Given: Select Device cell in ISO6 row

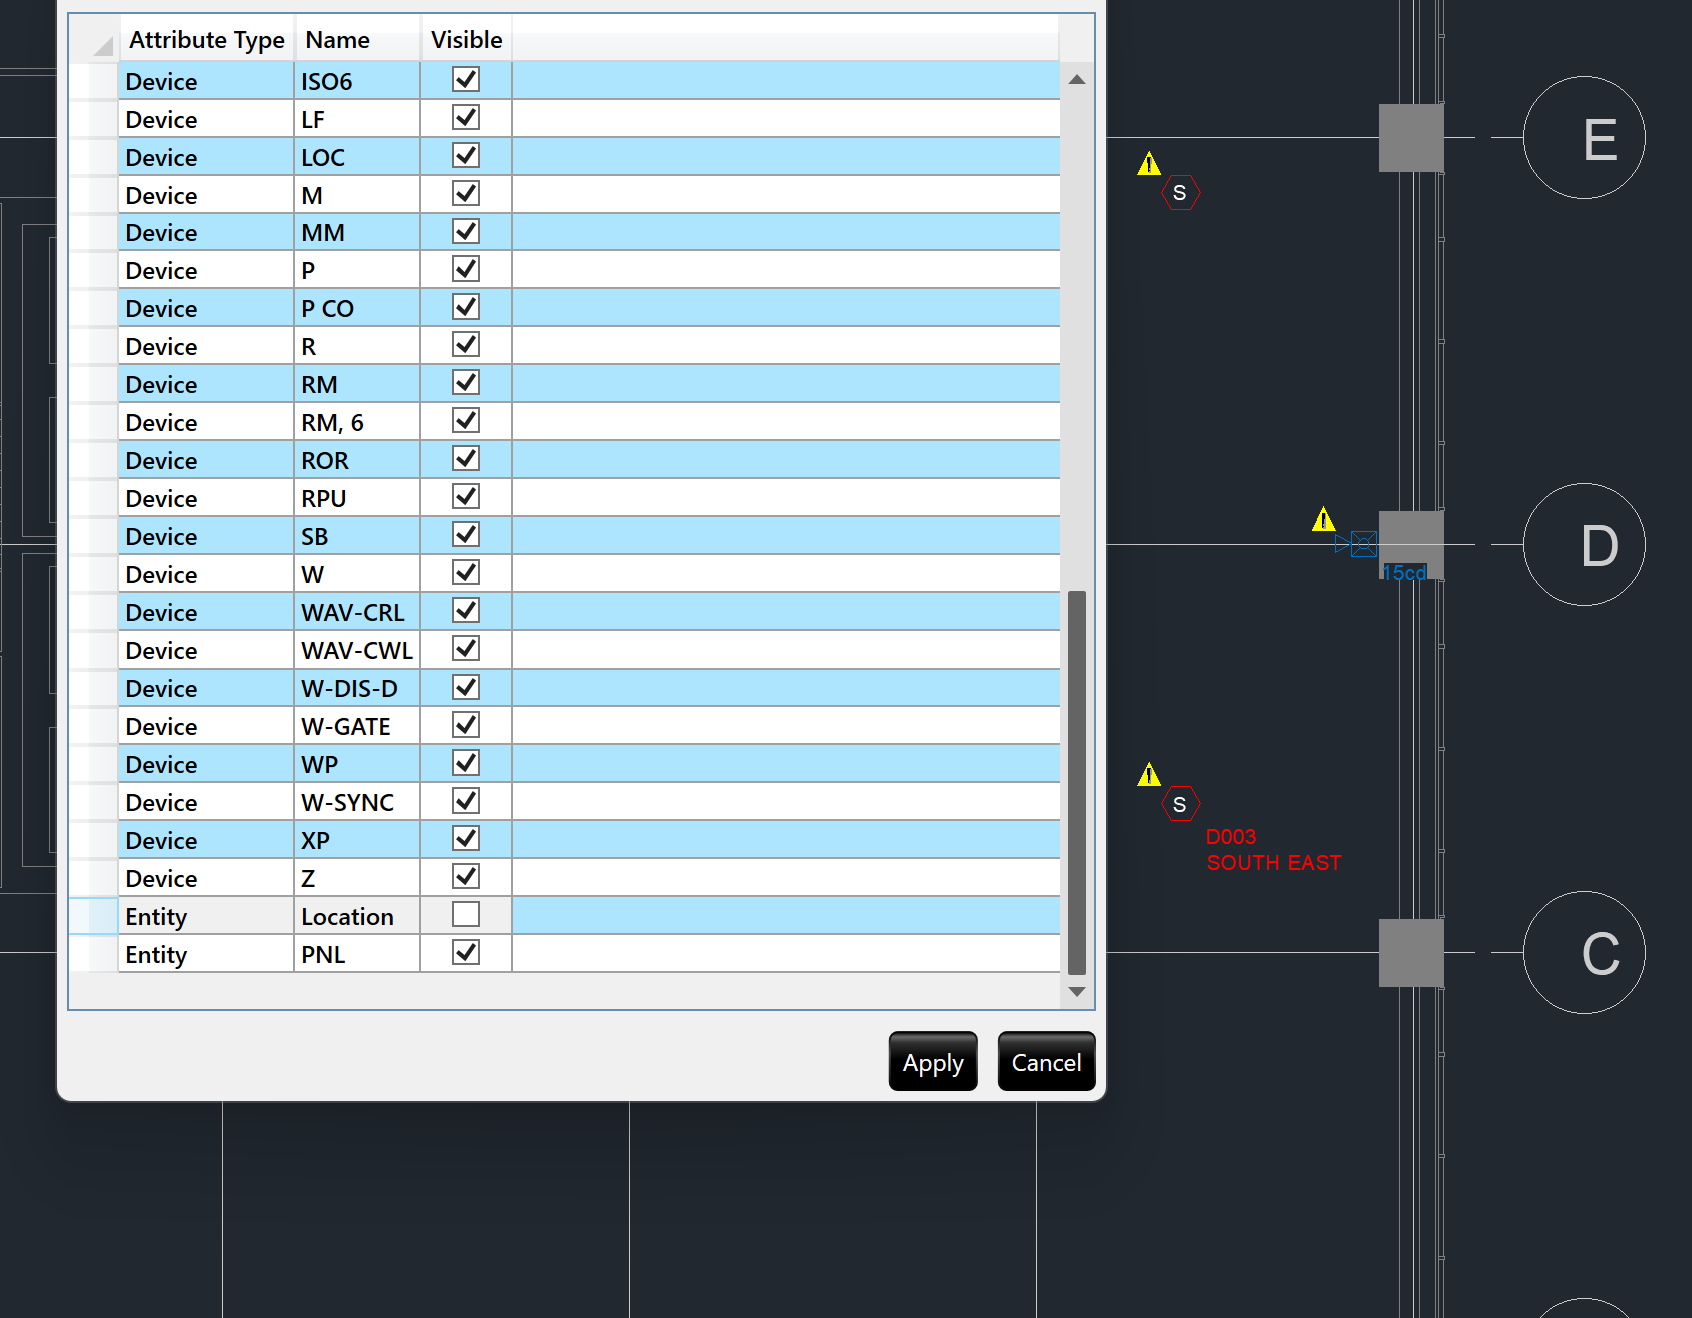Looking at the screenshot, I should point(206,81).
